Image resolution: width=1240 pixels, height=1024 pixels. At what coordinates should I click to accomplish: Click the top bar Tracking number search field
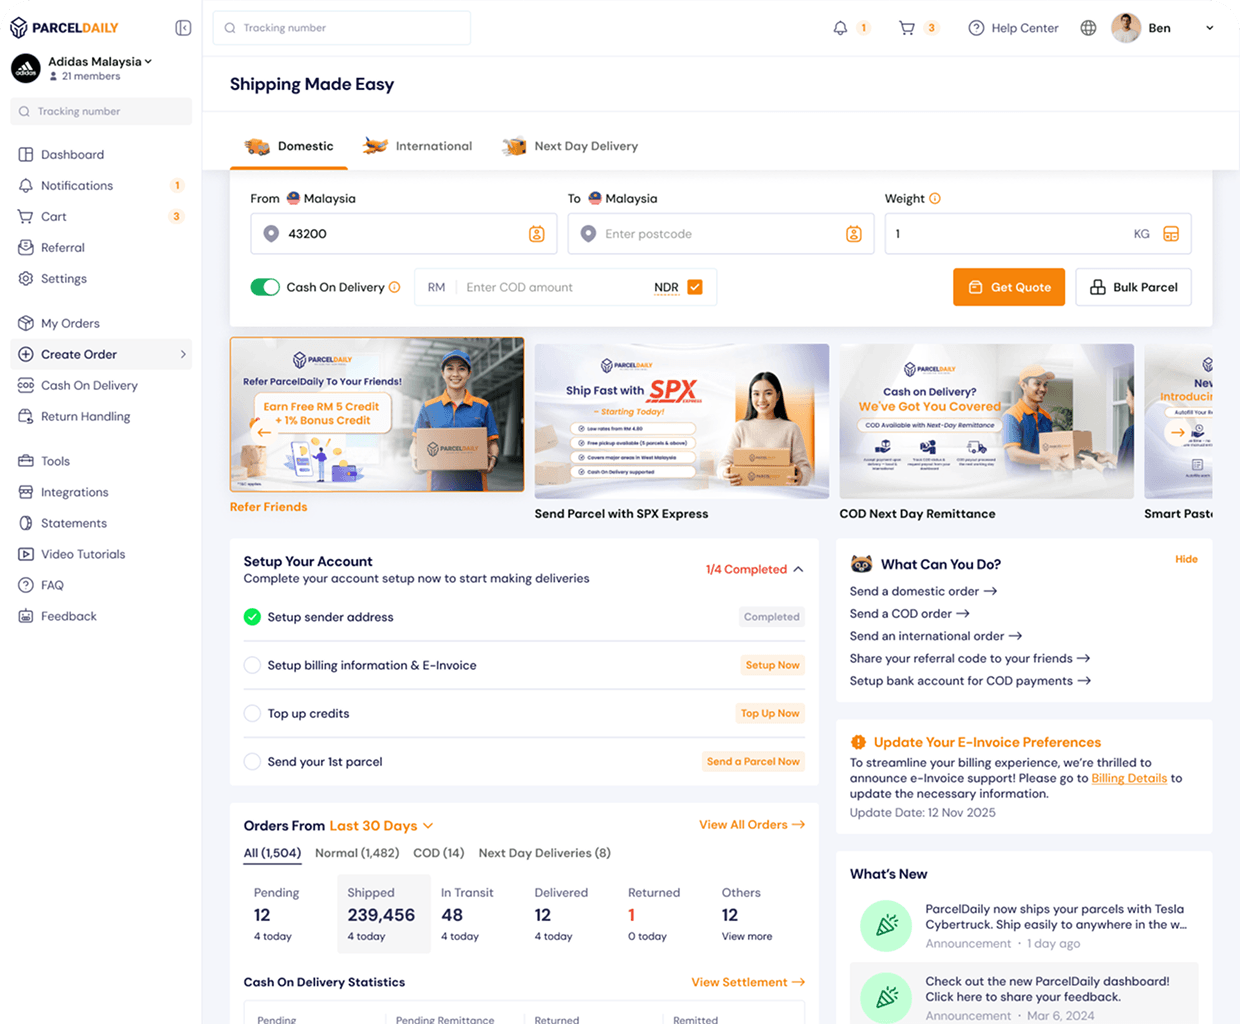(341, 28)
